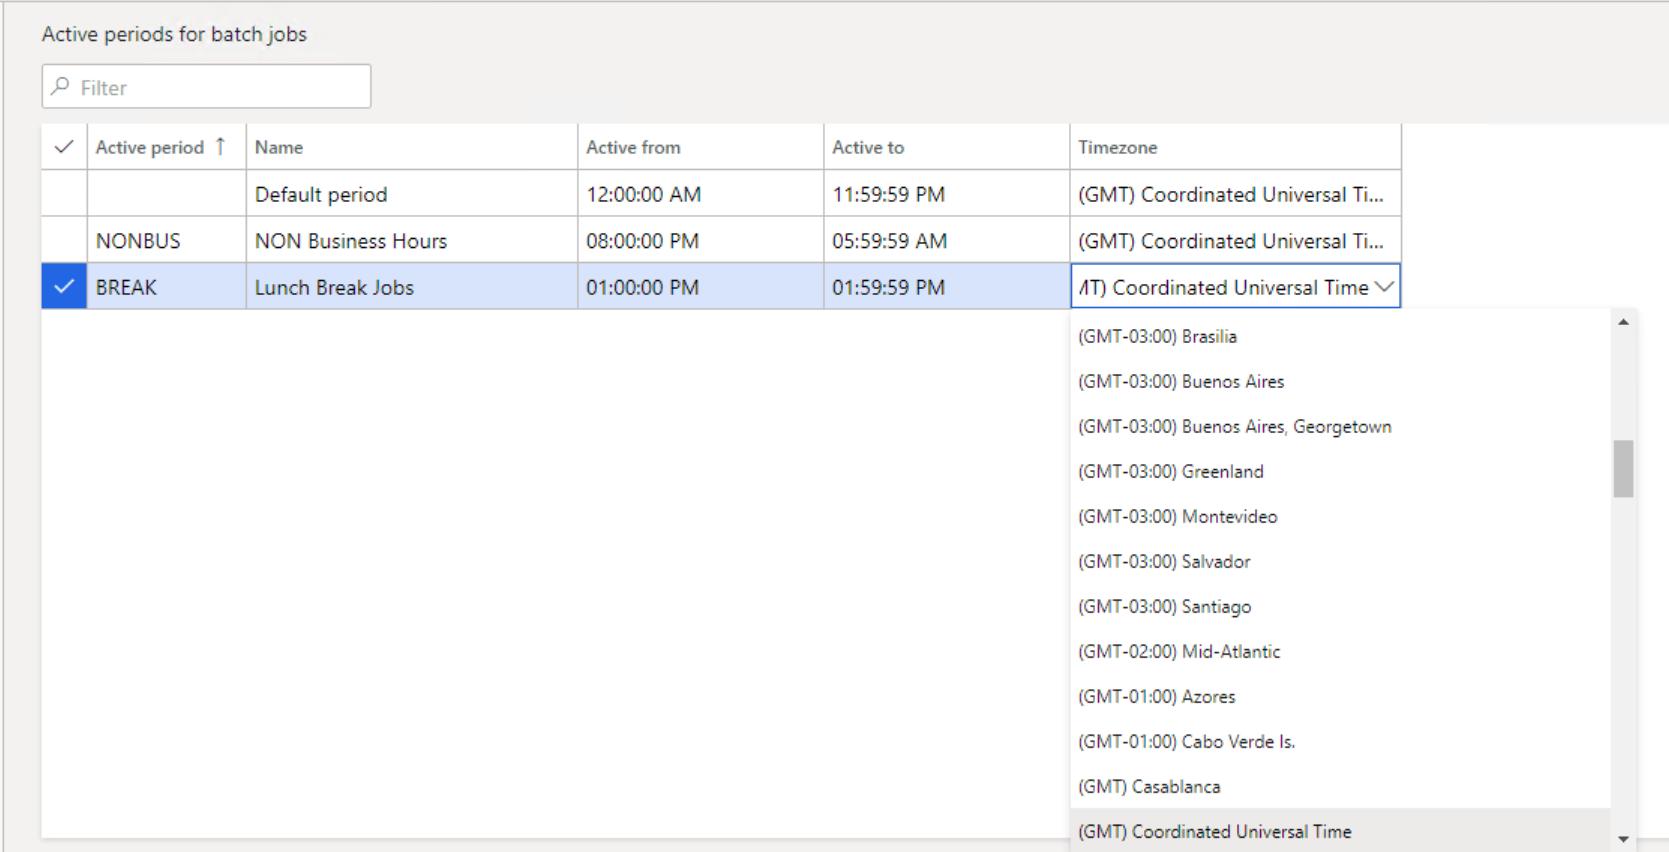This screenshot has width=1669, height=852.
Task: Select the NONBUS row checkbox
Action: tap(64, 241)
